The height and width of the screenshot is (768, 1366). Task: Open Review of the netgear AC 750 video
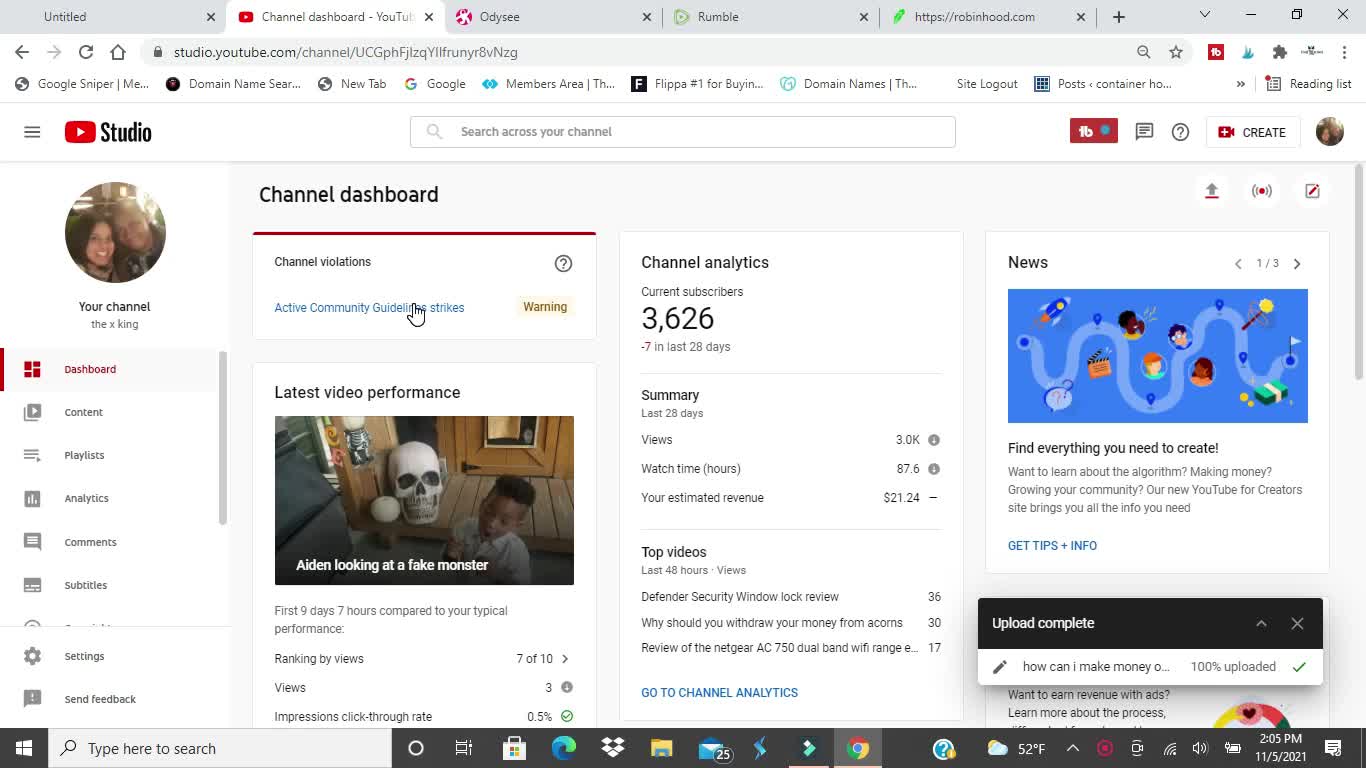pos(779,648)
